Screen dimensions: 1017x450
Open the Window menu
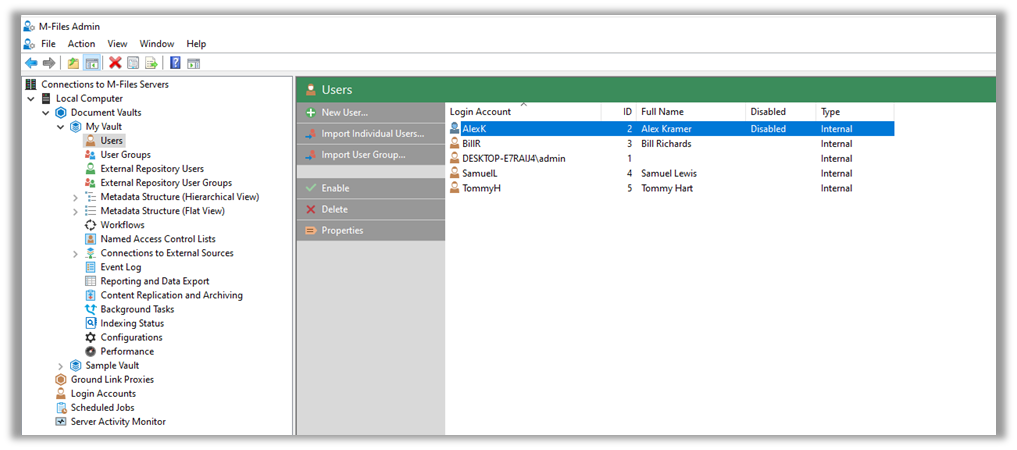pyautogui.click(x=157, y=44)
